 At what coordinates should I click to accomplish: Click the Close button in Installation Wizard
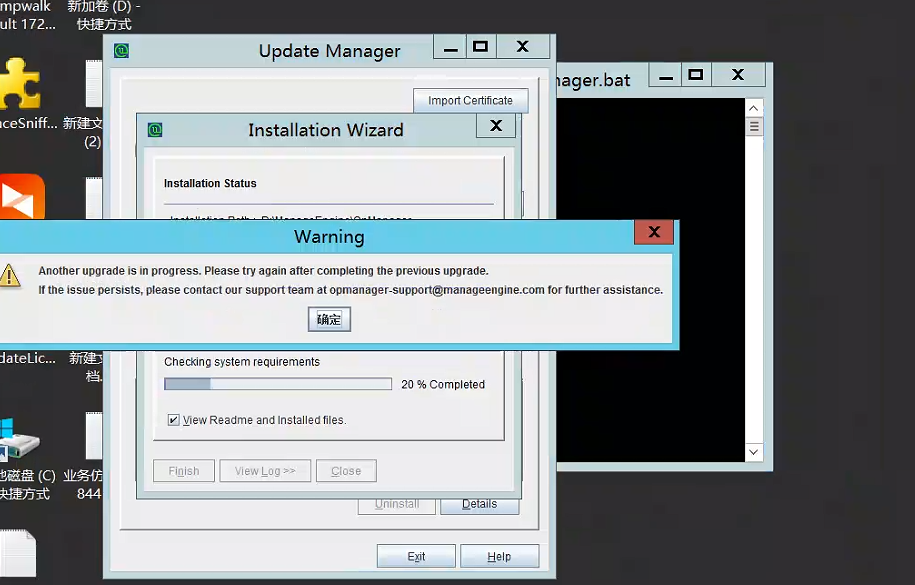pyautogui.click(x=346, y=471)
